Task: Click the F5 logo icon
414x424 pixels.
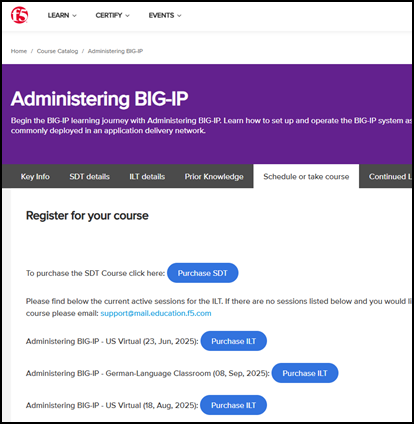Action: coord(19,15)
